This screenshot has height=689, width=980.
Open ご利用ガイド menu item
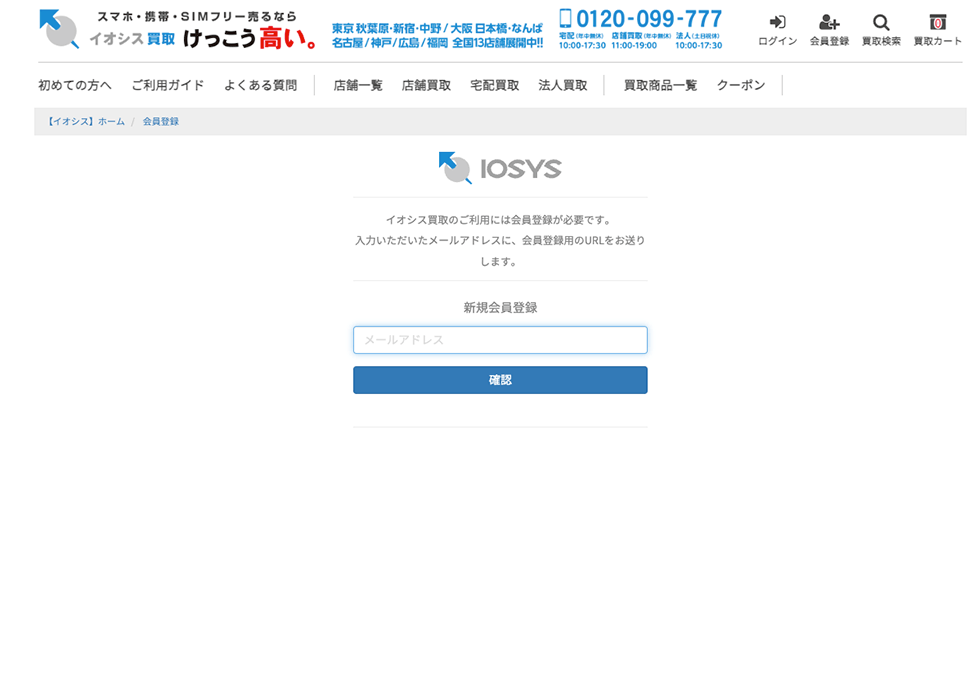click(168, 85)
